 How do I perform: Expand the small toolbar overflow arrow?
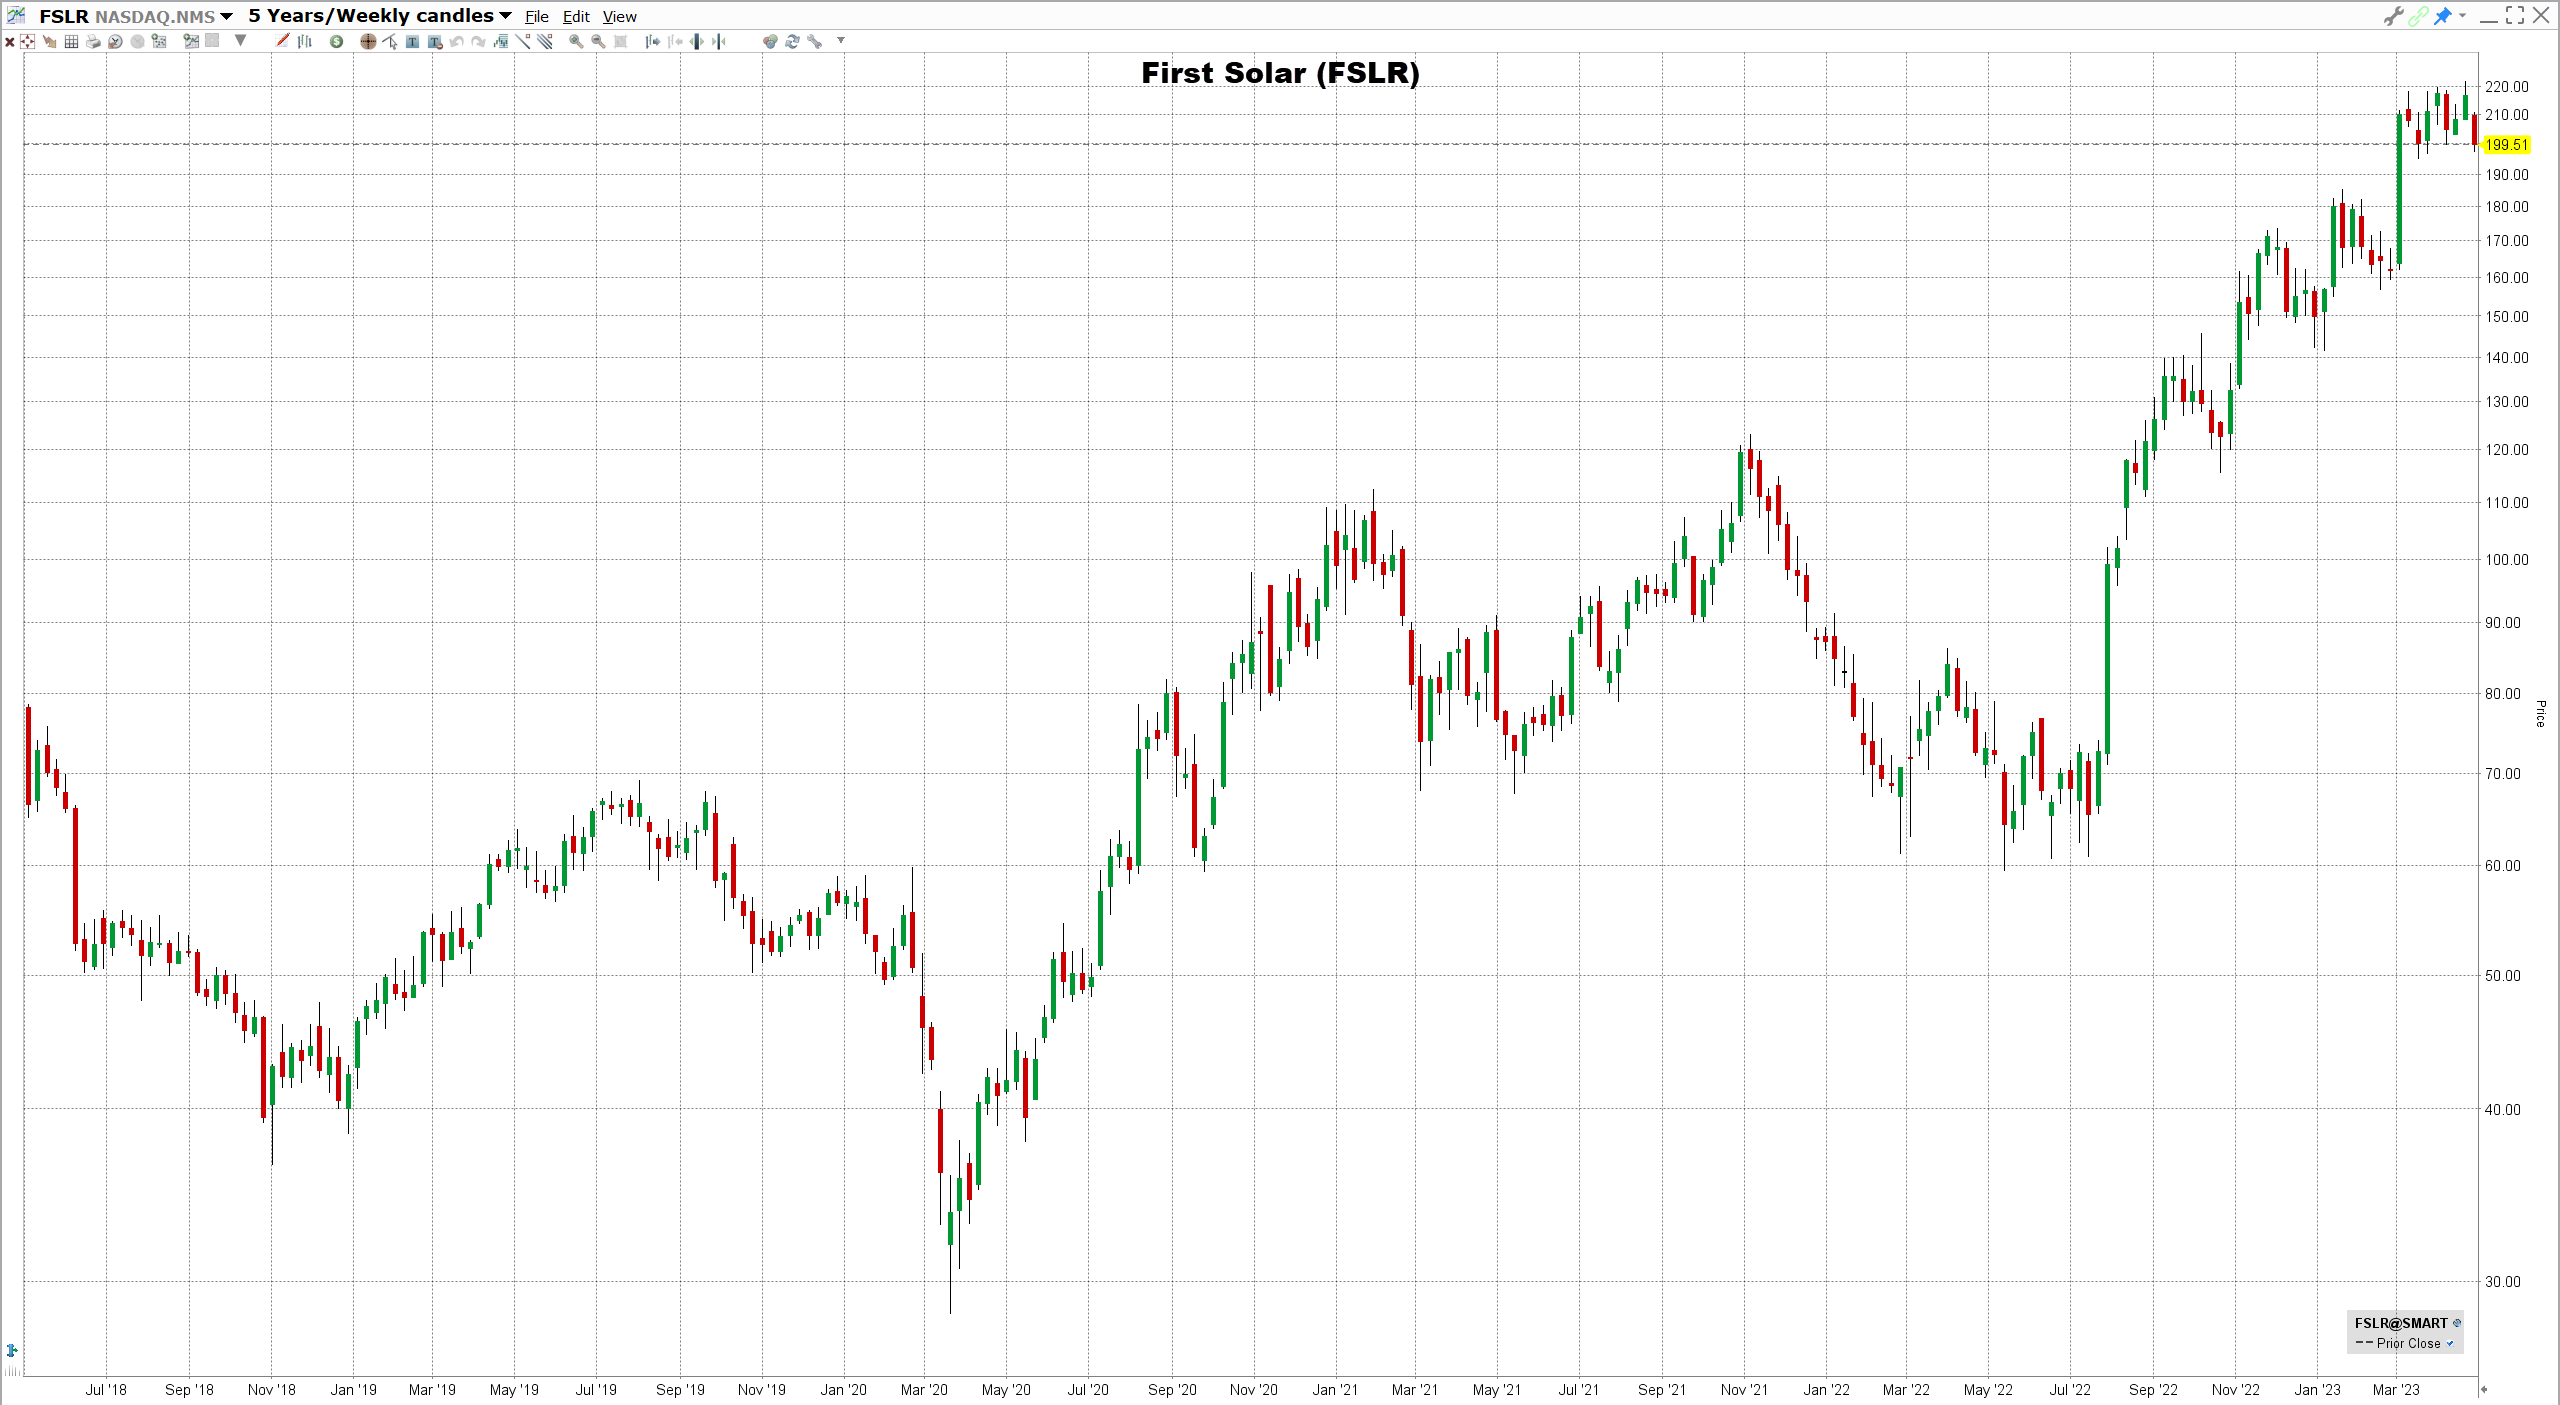tap(841, 40)
